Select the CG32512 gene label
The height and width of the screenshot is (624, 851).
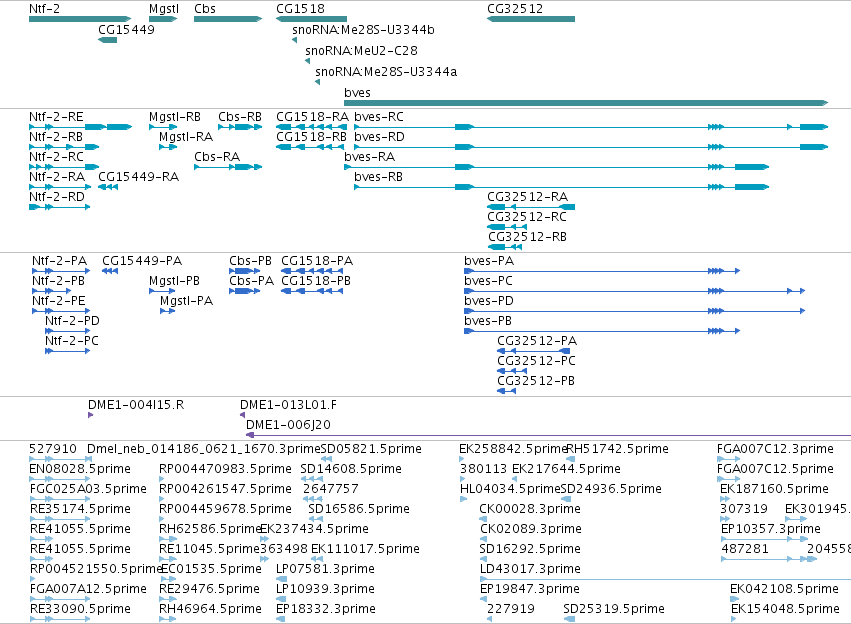[x=515, y=9]
